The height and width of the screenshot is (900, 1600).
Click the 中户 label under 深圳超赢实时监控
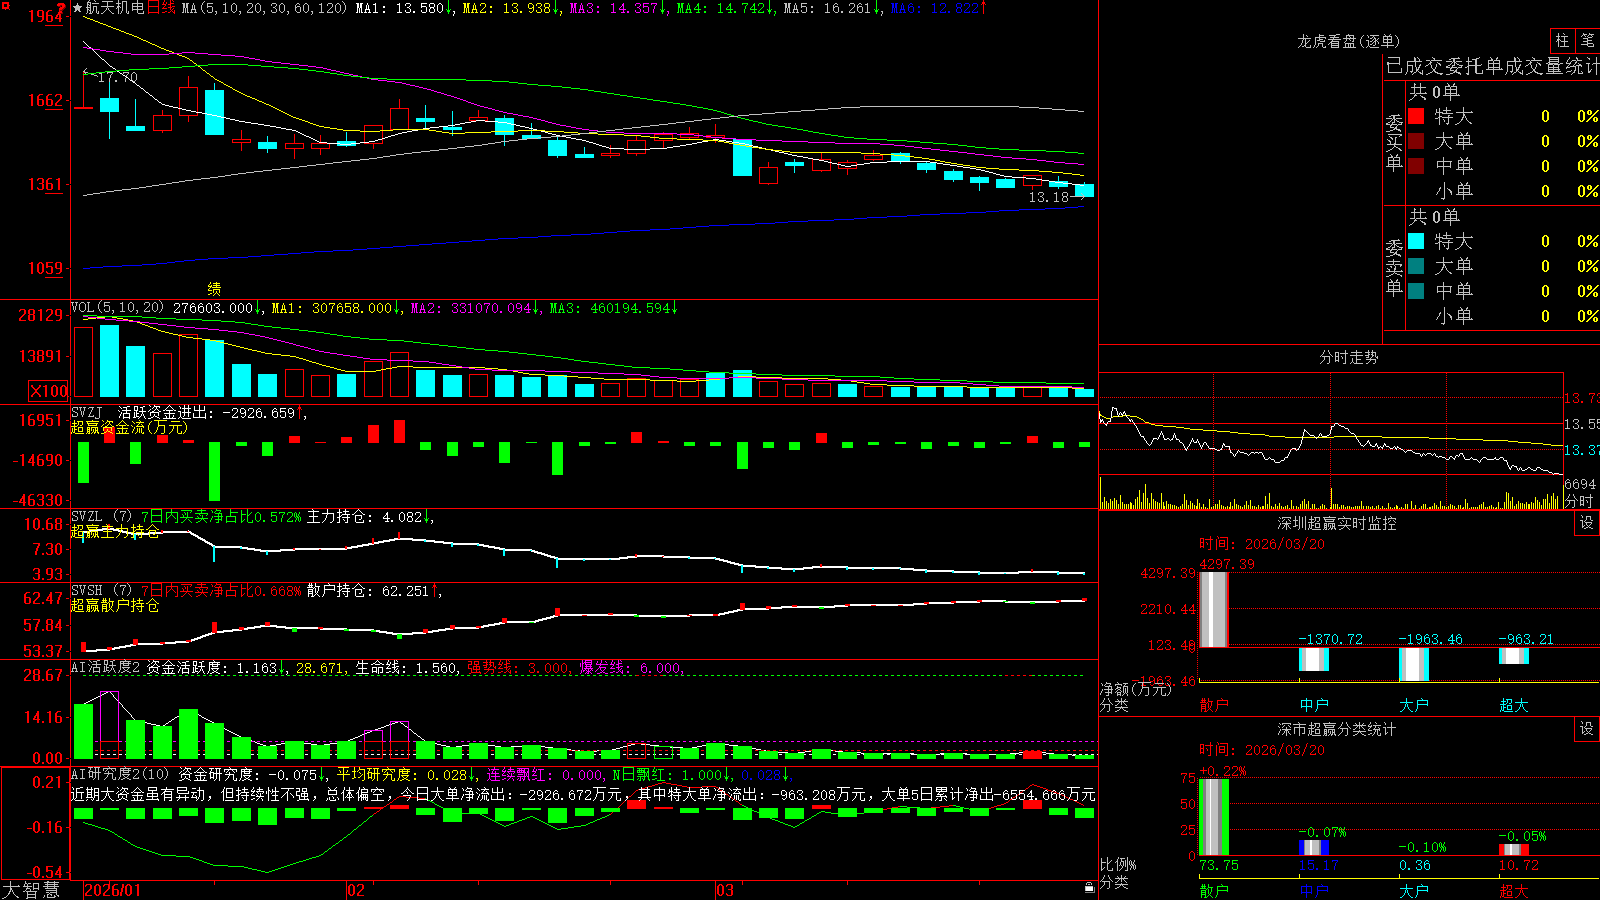(1314, 705)
